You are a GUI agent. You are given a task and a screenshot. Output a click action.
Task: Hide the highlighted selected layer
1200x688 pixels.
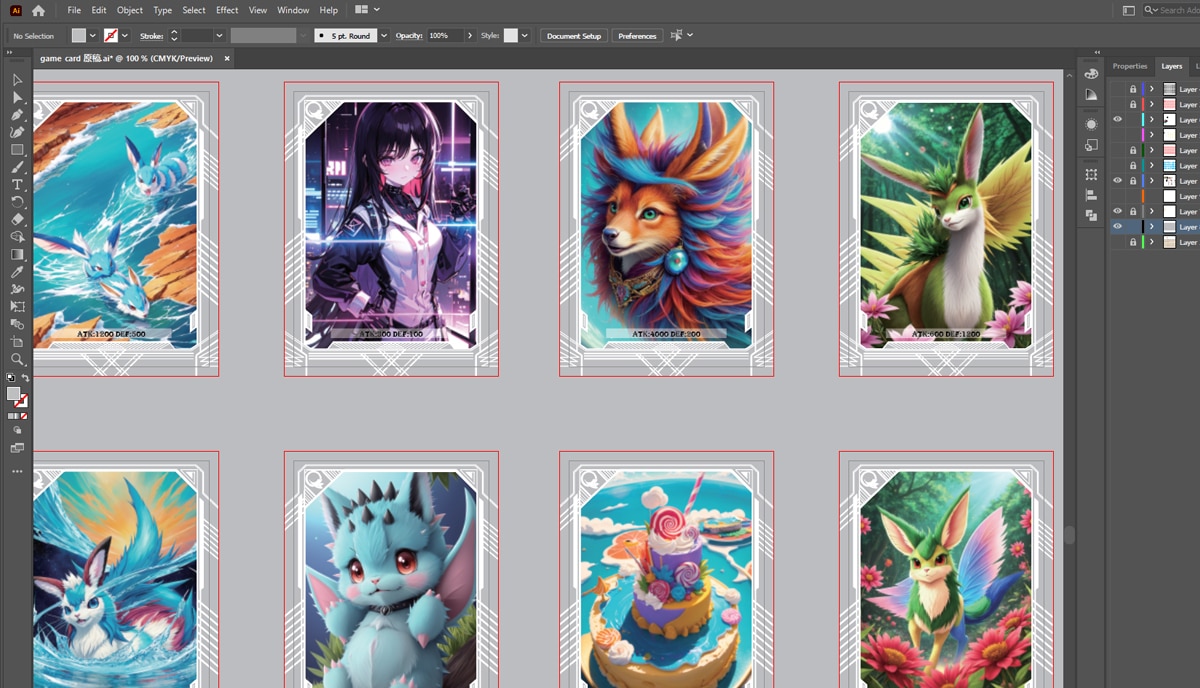pos(1118,227)
